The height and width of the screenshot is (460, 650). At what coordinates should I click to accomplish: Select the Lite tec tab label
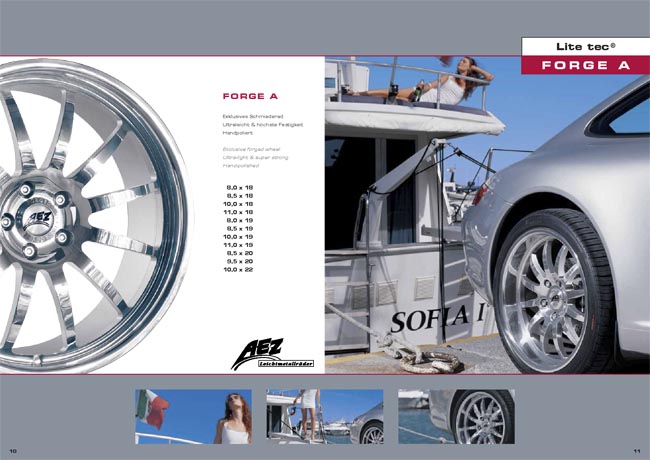click(585, 46)
